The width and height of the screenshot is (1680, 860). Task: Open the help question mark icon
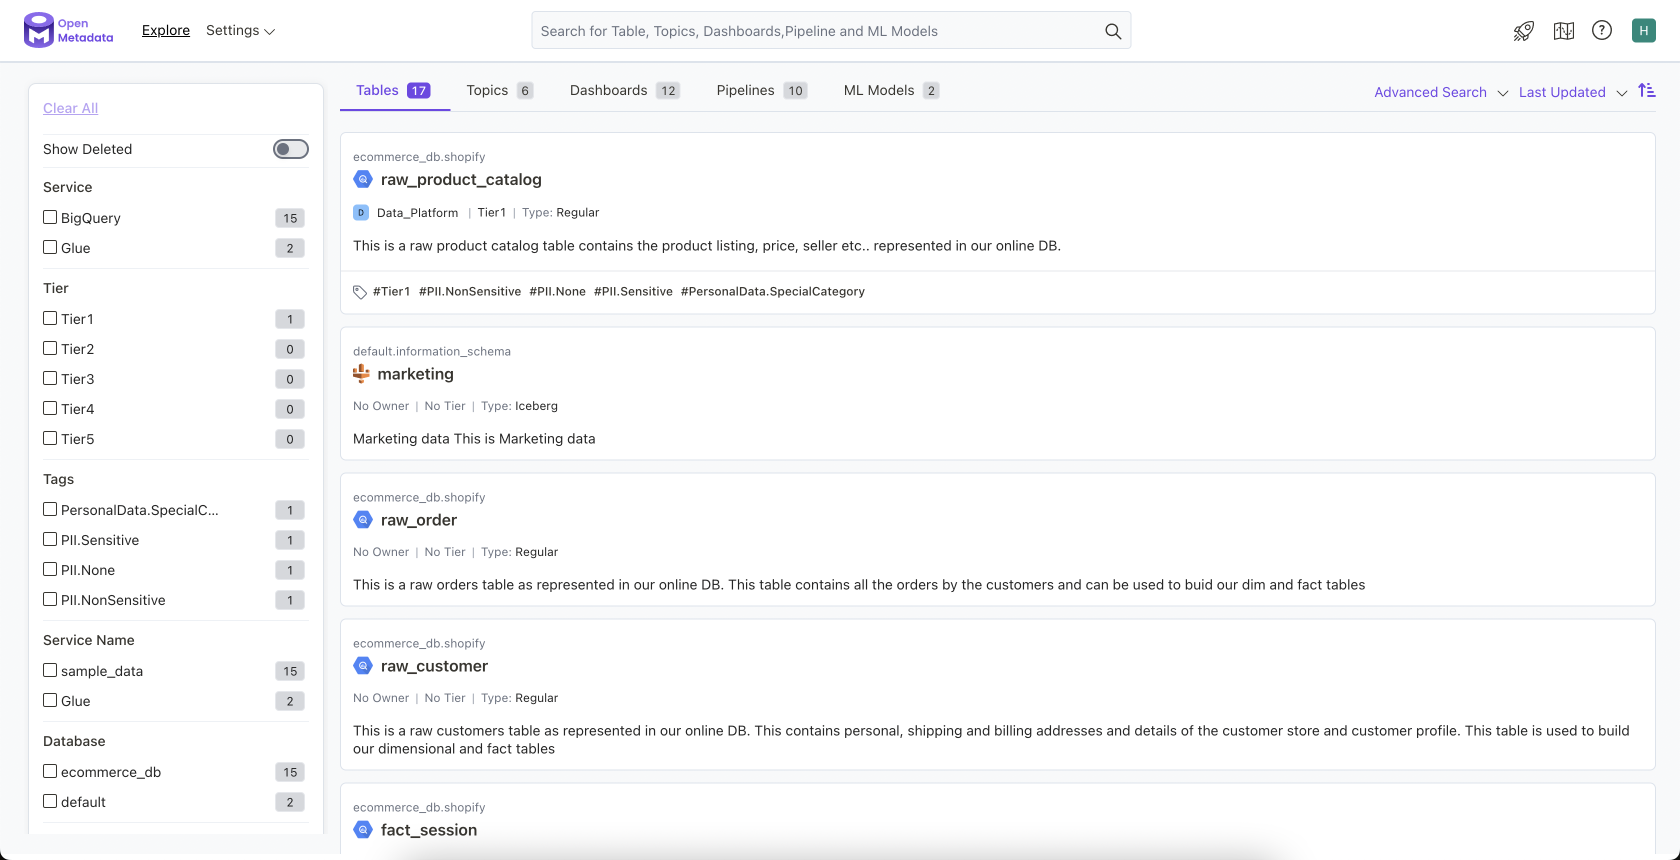click(x=1602, y=31)
